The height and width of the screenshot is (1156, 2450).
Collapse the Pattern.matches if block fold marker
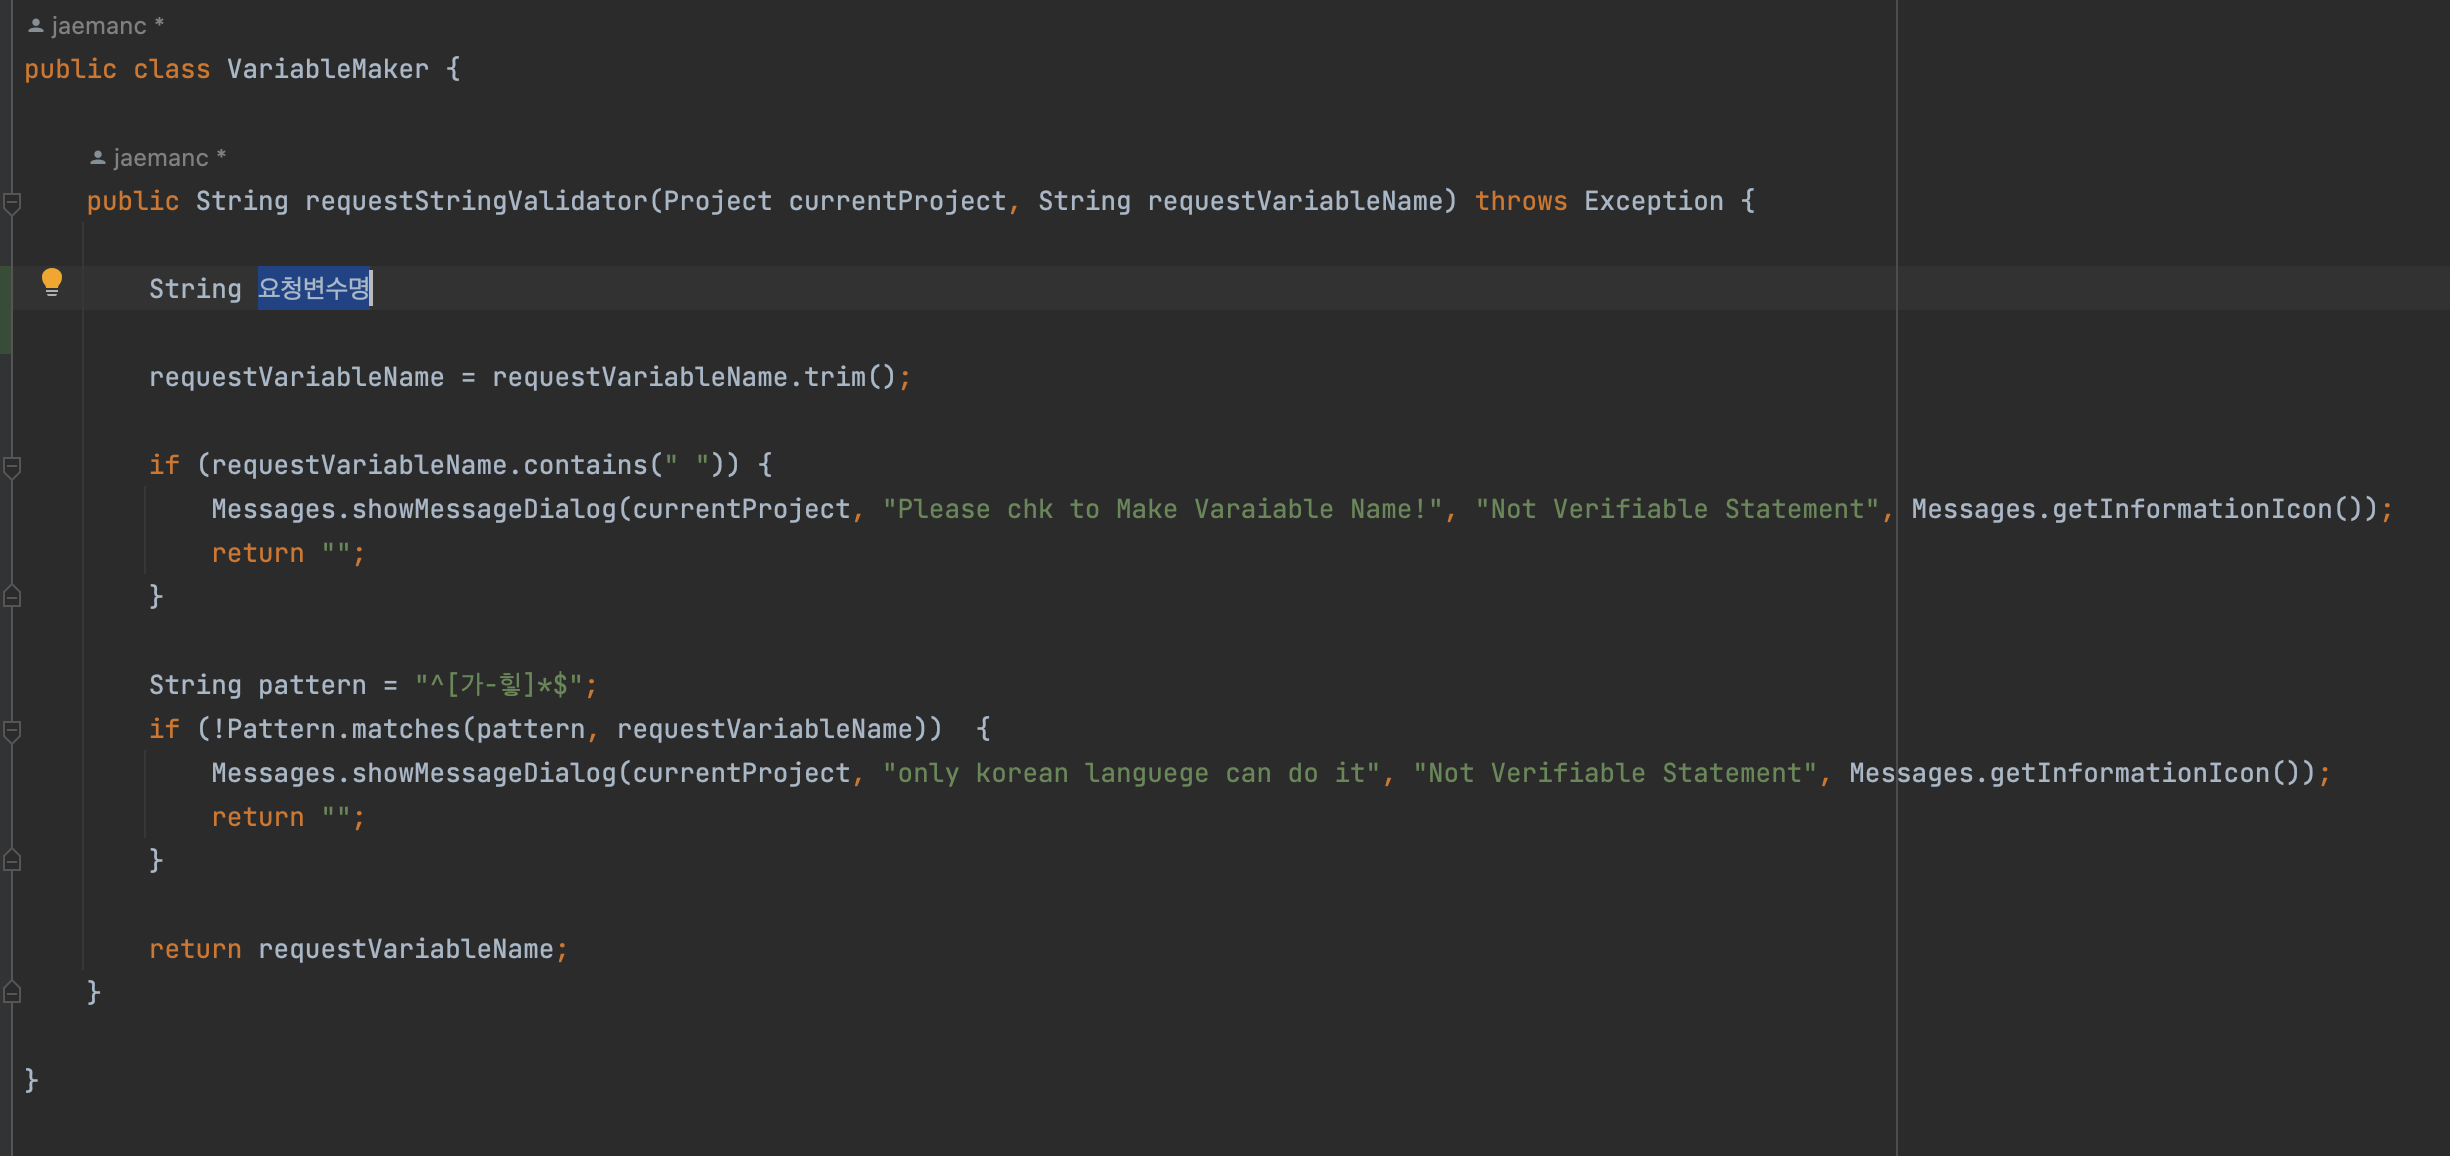pyautogui.click(x=13, y=731)
